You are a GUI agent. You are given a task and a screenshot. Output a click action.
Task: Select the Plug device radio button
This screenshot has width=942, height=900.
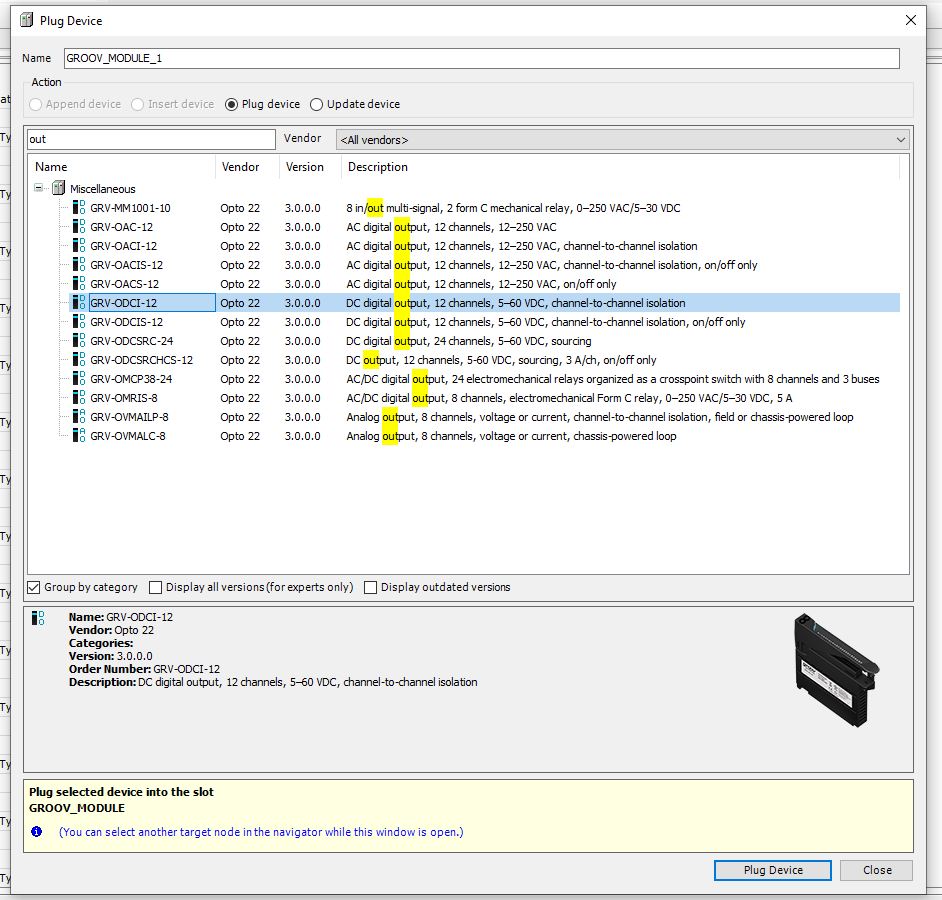click(x=231, y=104)
